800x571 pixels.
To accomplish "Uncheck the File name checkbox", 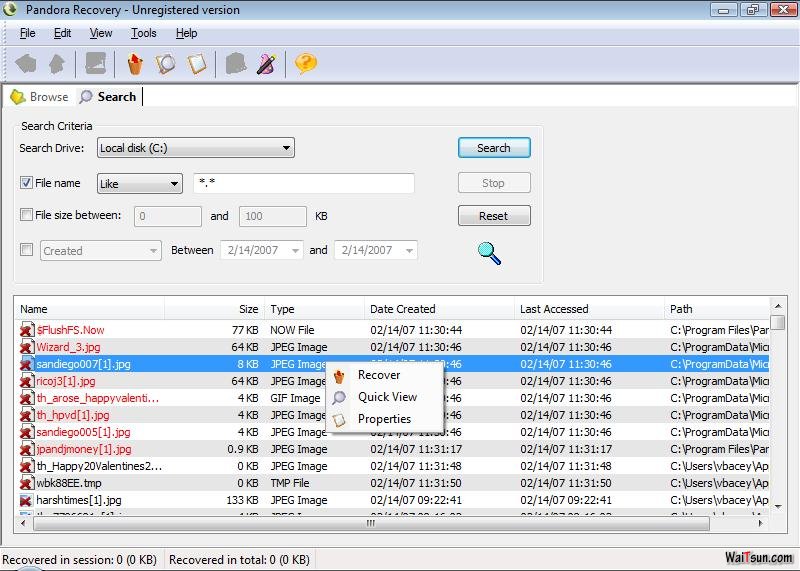I will point(27,183).
